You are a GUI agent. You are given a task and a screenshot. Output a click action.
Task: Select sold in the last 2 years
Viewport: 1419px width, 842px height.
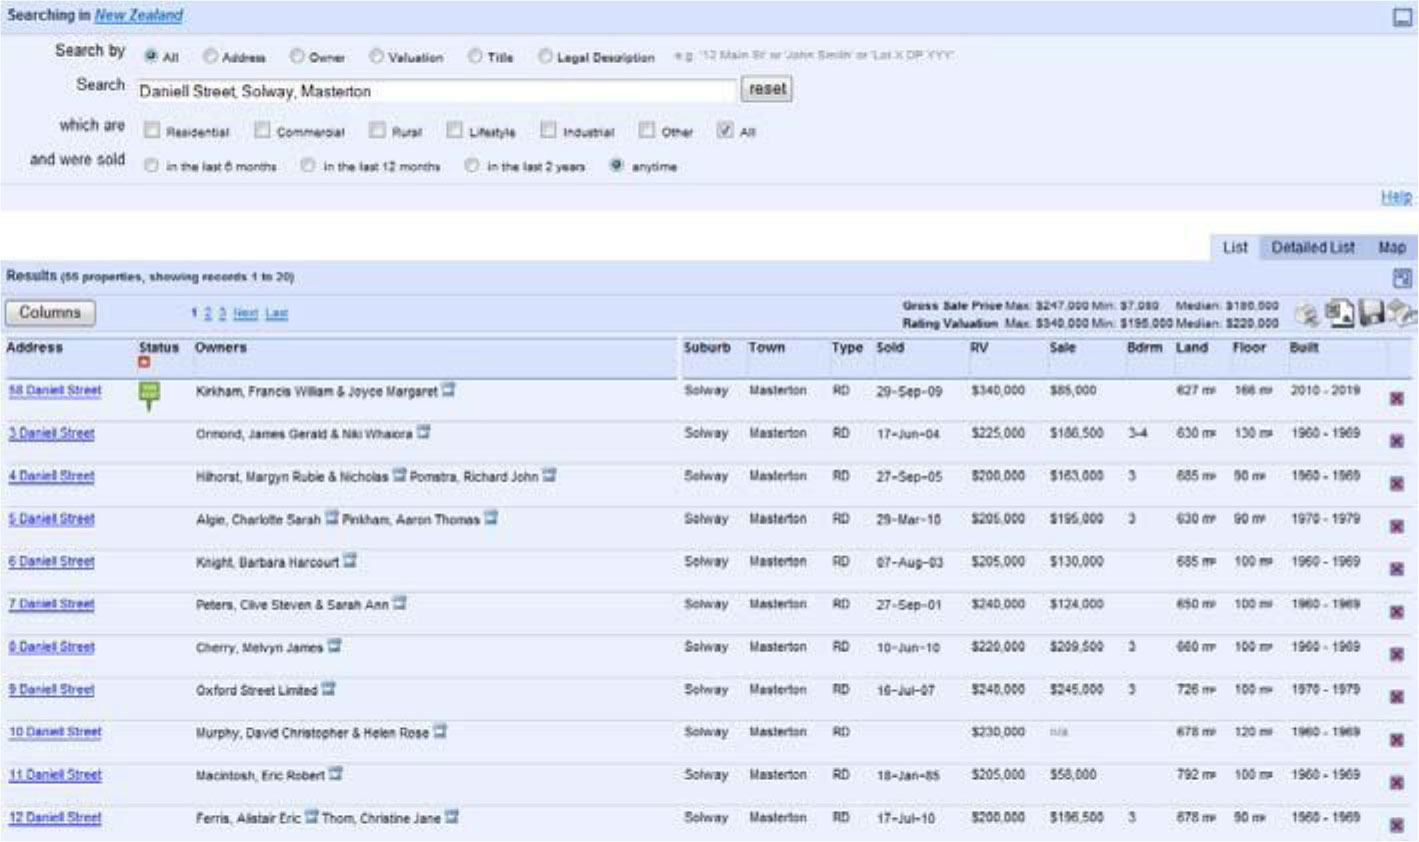point(472,165)
